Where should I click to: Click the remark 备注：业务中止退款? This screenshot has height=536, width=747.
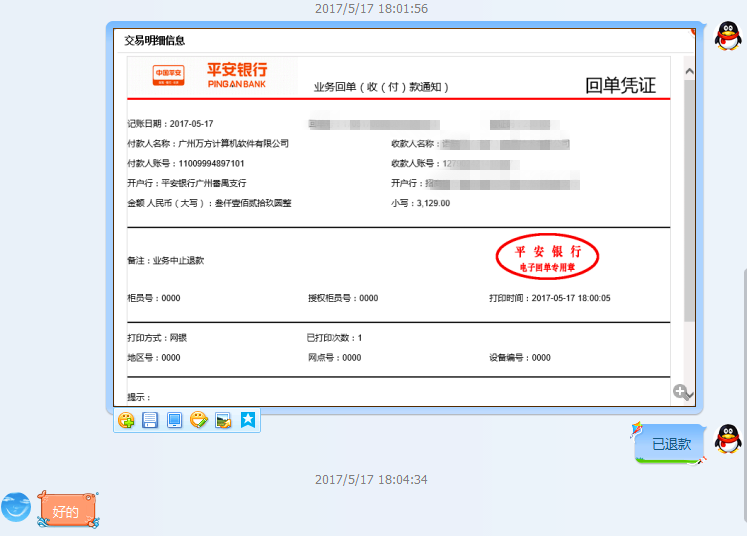coord(166,261)
